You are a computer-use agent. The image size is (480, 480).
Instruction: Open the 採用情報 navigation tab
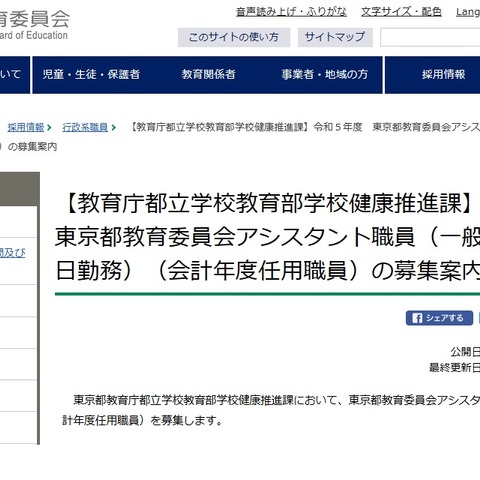tap(433, 75)
